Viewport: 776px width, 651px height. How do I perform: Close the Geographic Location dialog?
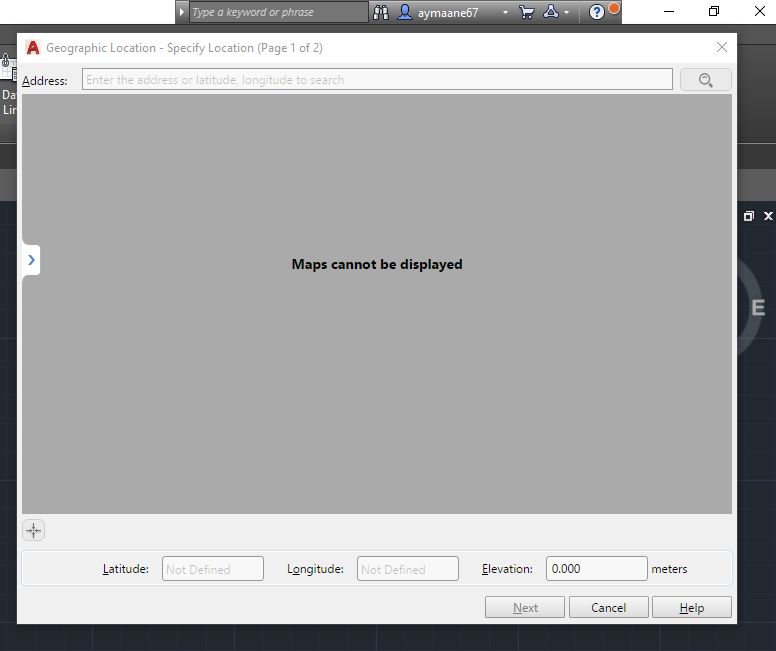722,48
